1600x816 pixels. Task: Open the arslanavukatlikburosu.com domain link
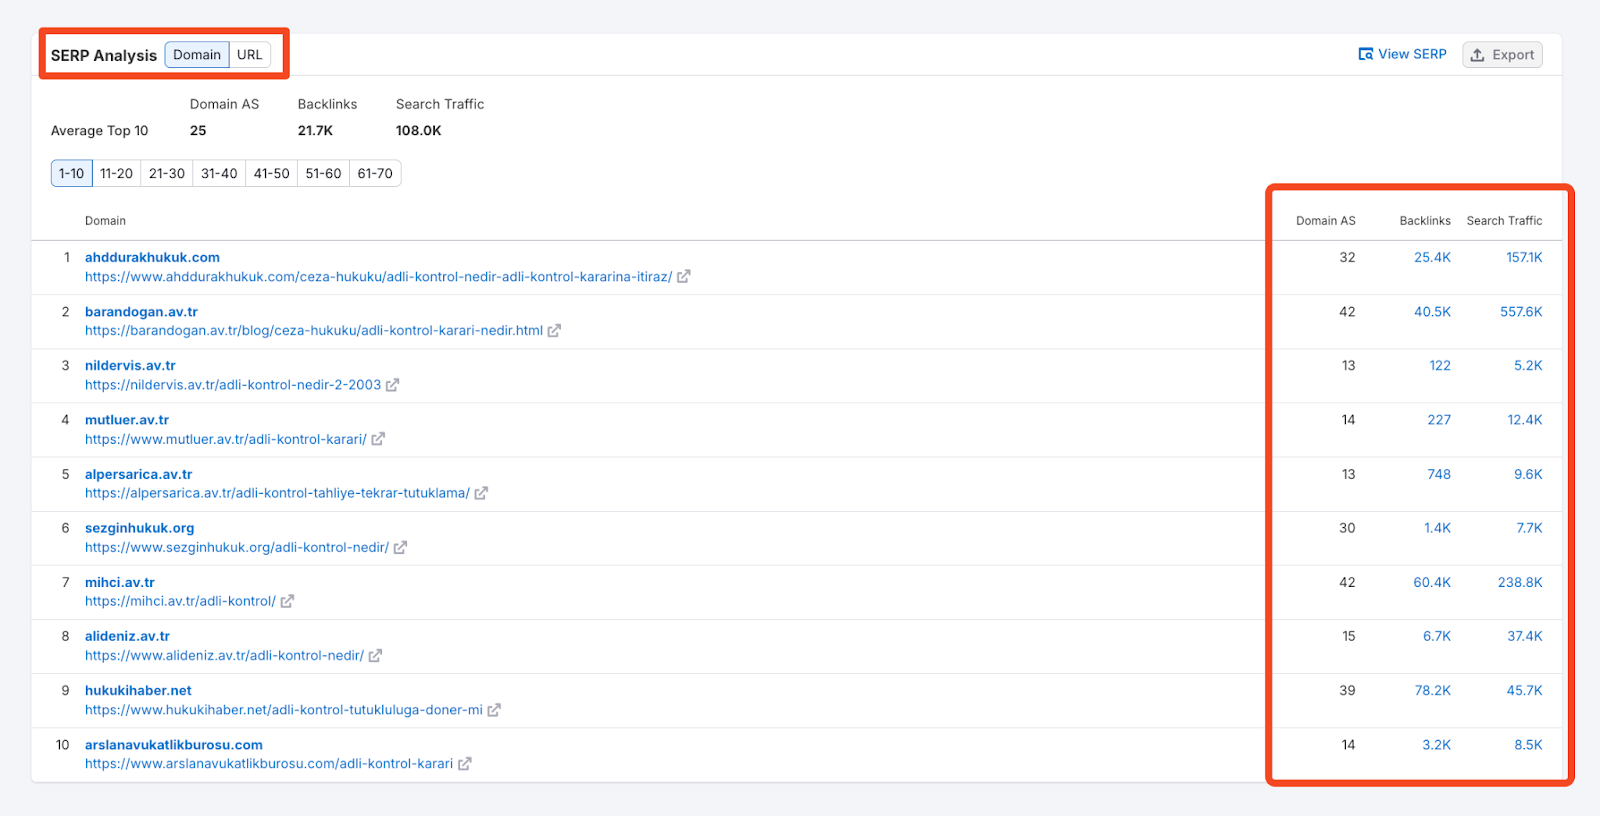coord(174,745)
